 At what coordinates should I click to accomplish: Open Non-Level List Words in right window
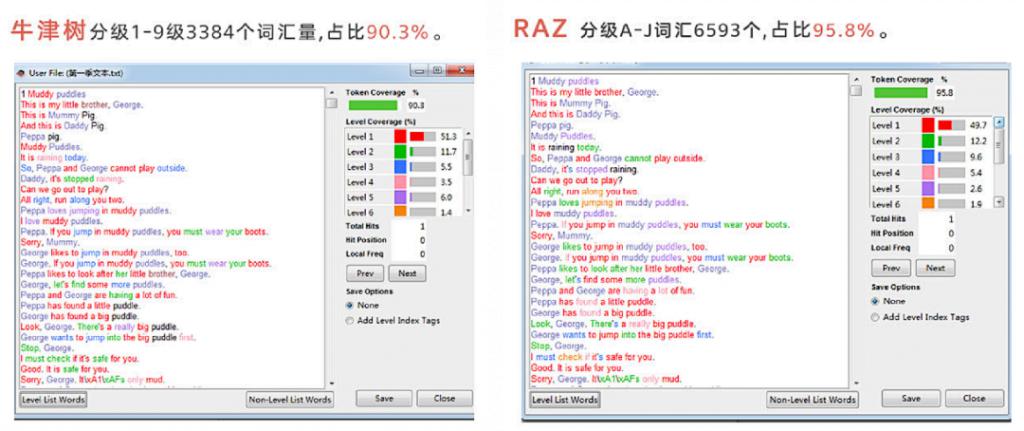pyautogui.click(x=812, y=400)
